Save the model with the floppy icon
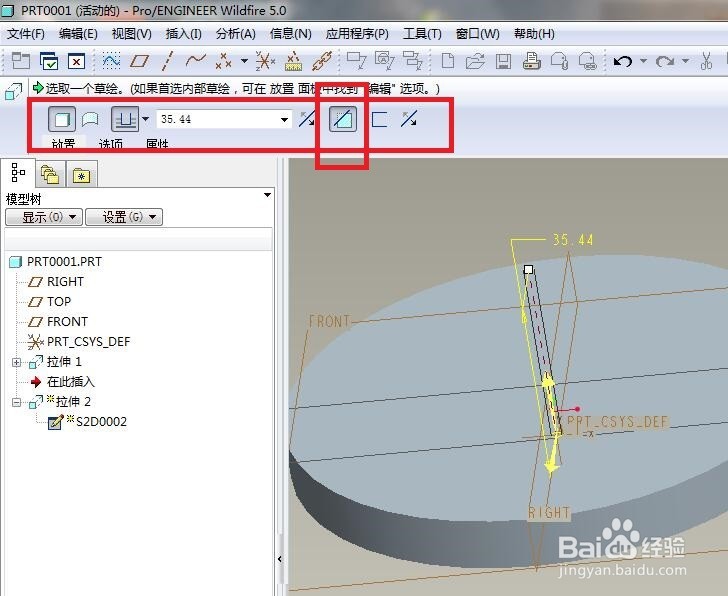 coord(503,61)
